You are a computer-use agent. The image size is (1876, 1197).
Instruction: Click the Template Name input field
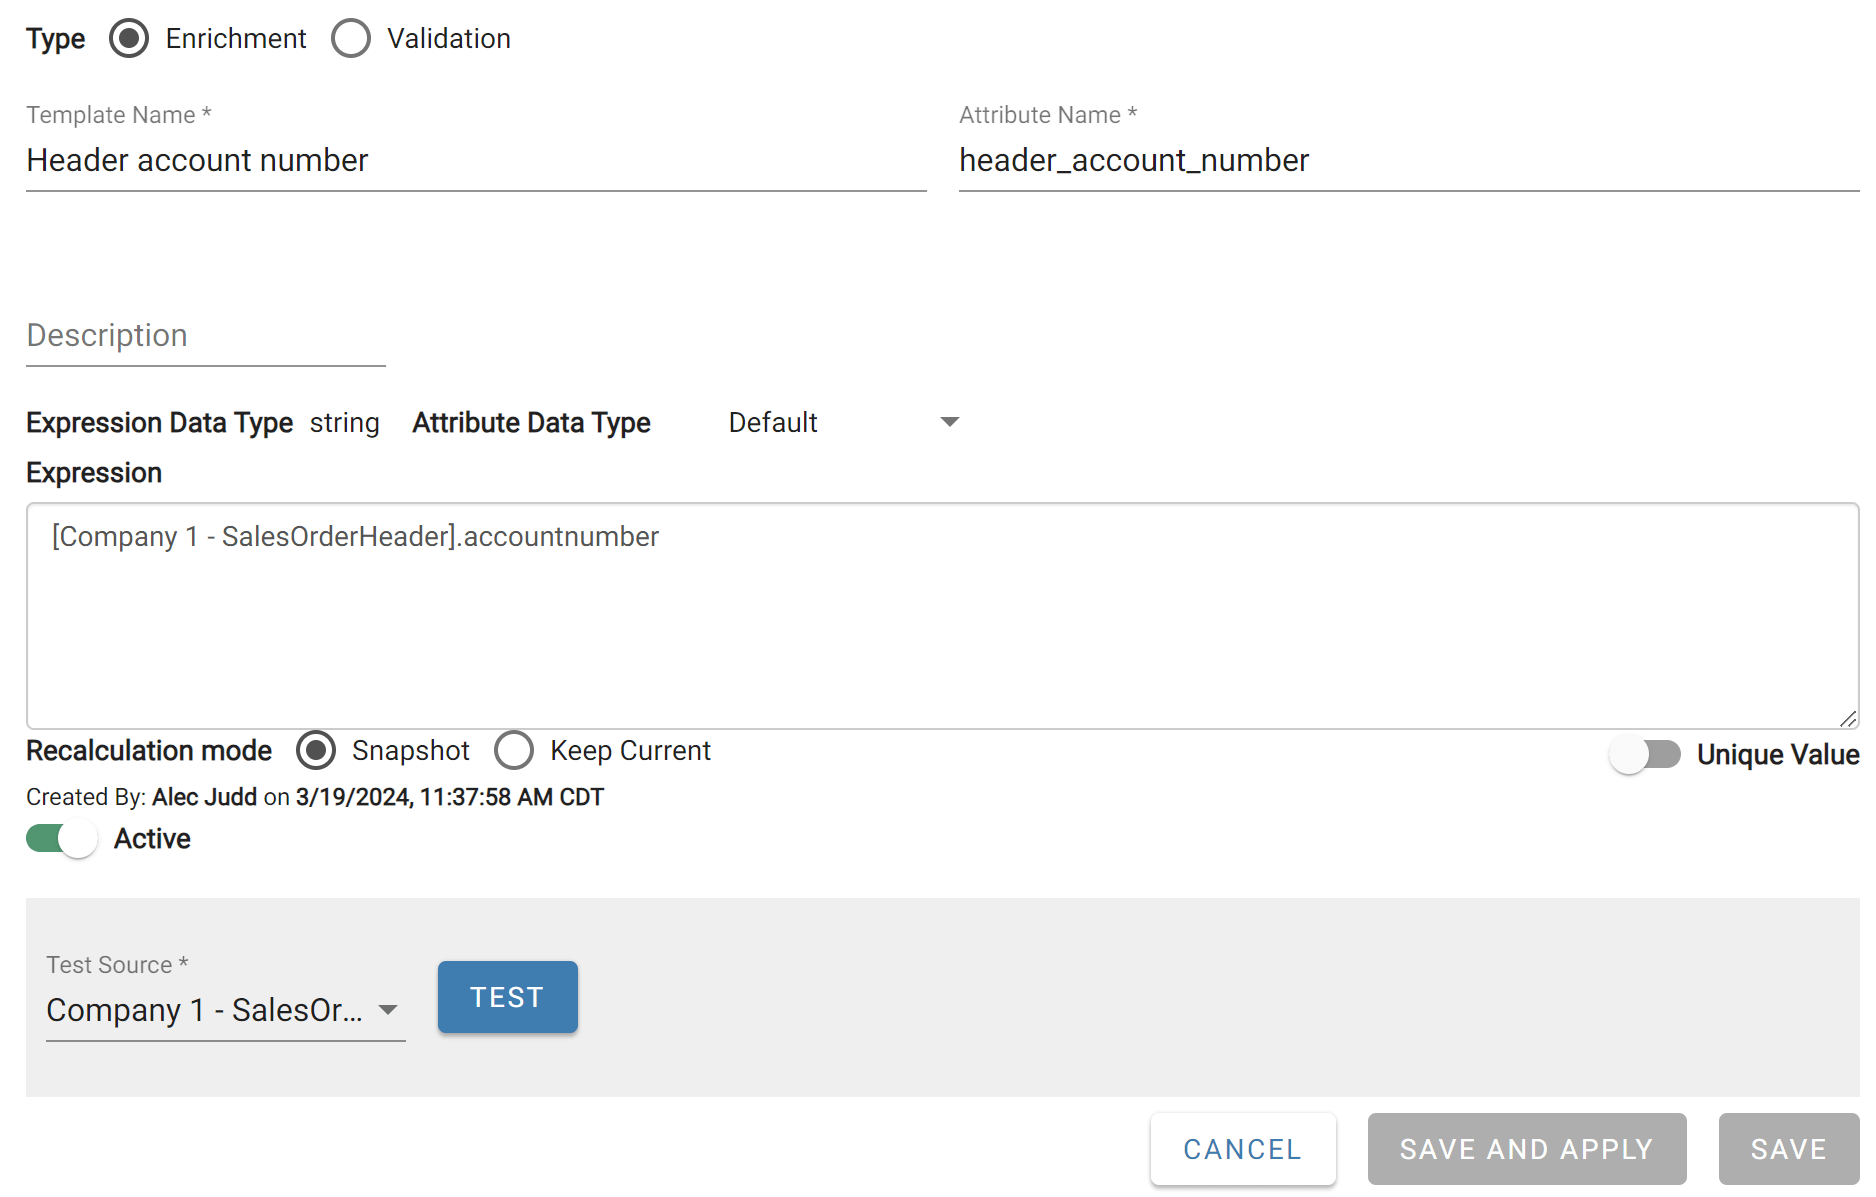(475, 161)
